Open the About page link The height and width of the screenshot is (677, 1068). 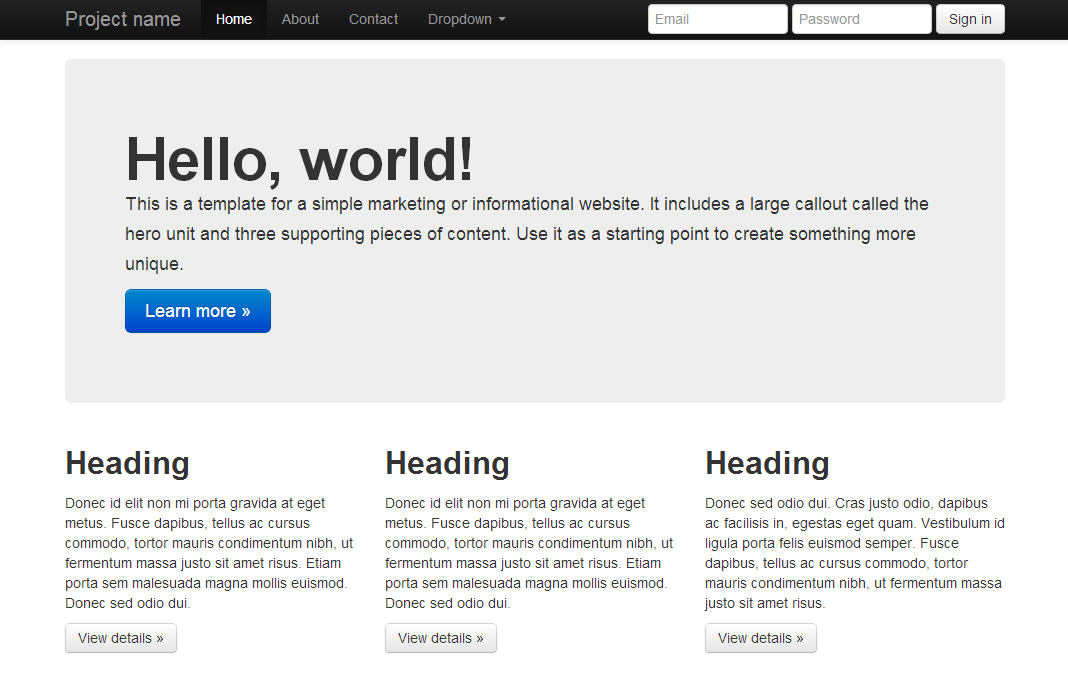click(300, 19)
